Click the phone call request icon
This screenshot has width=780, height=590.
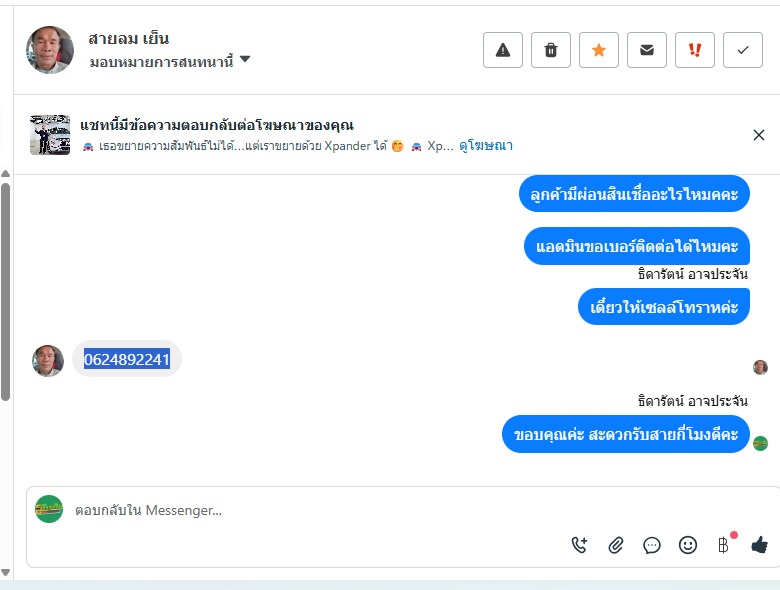click(x=580, y=545)
